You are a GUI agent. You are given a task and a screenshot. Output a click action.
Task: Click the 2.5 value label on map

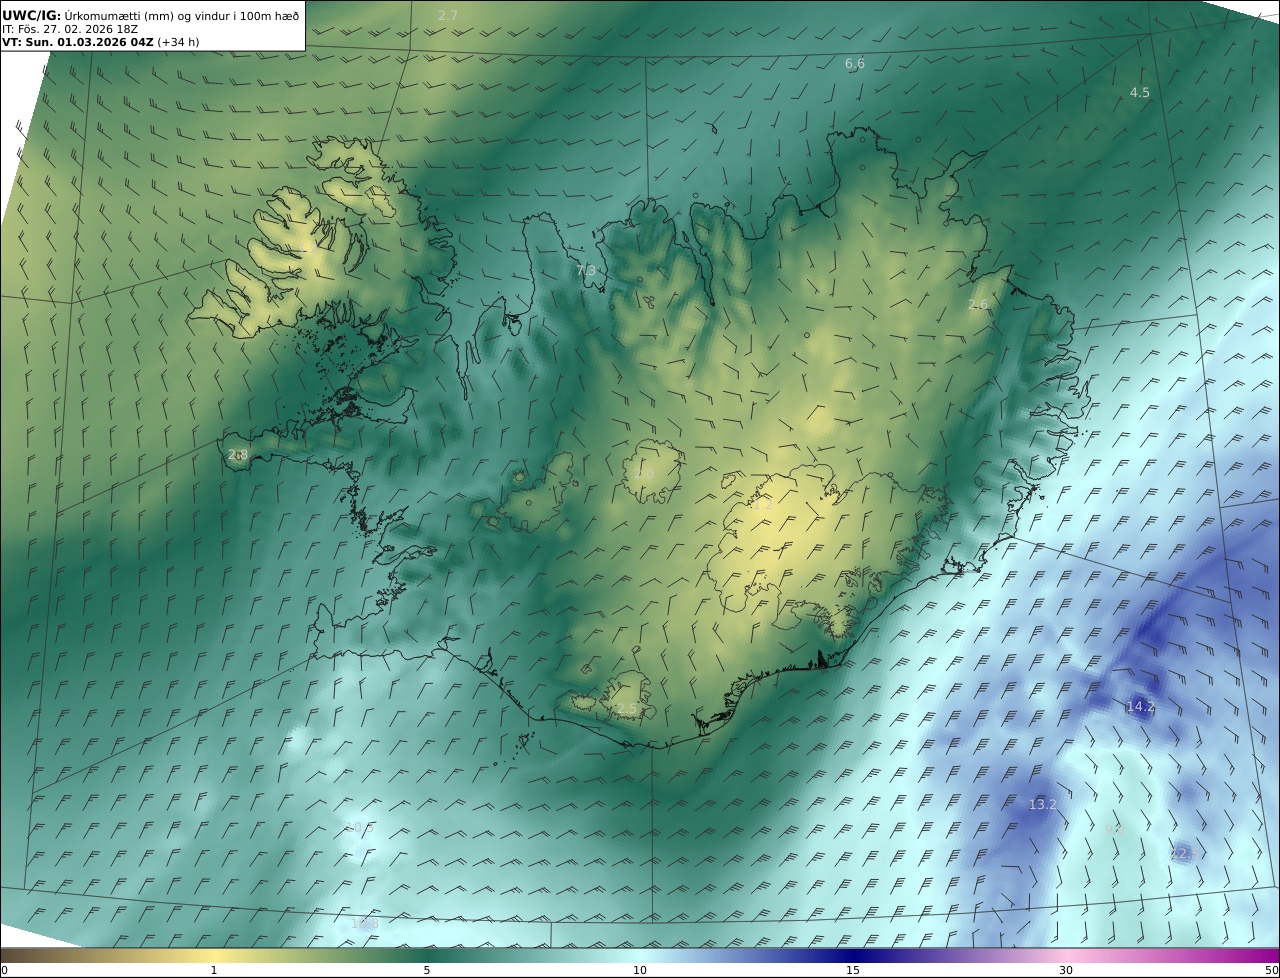coord(626,709)
